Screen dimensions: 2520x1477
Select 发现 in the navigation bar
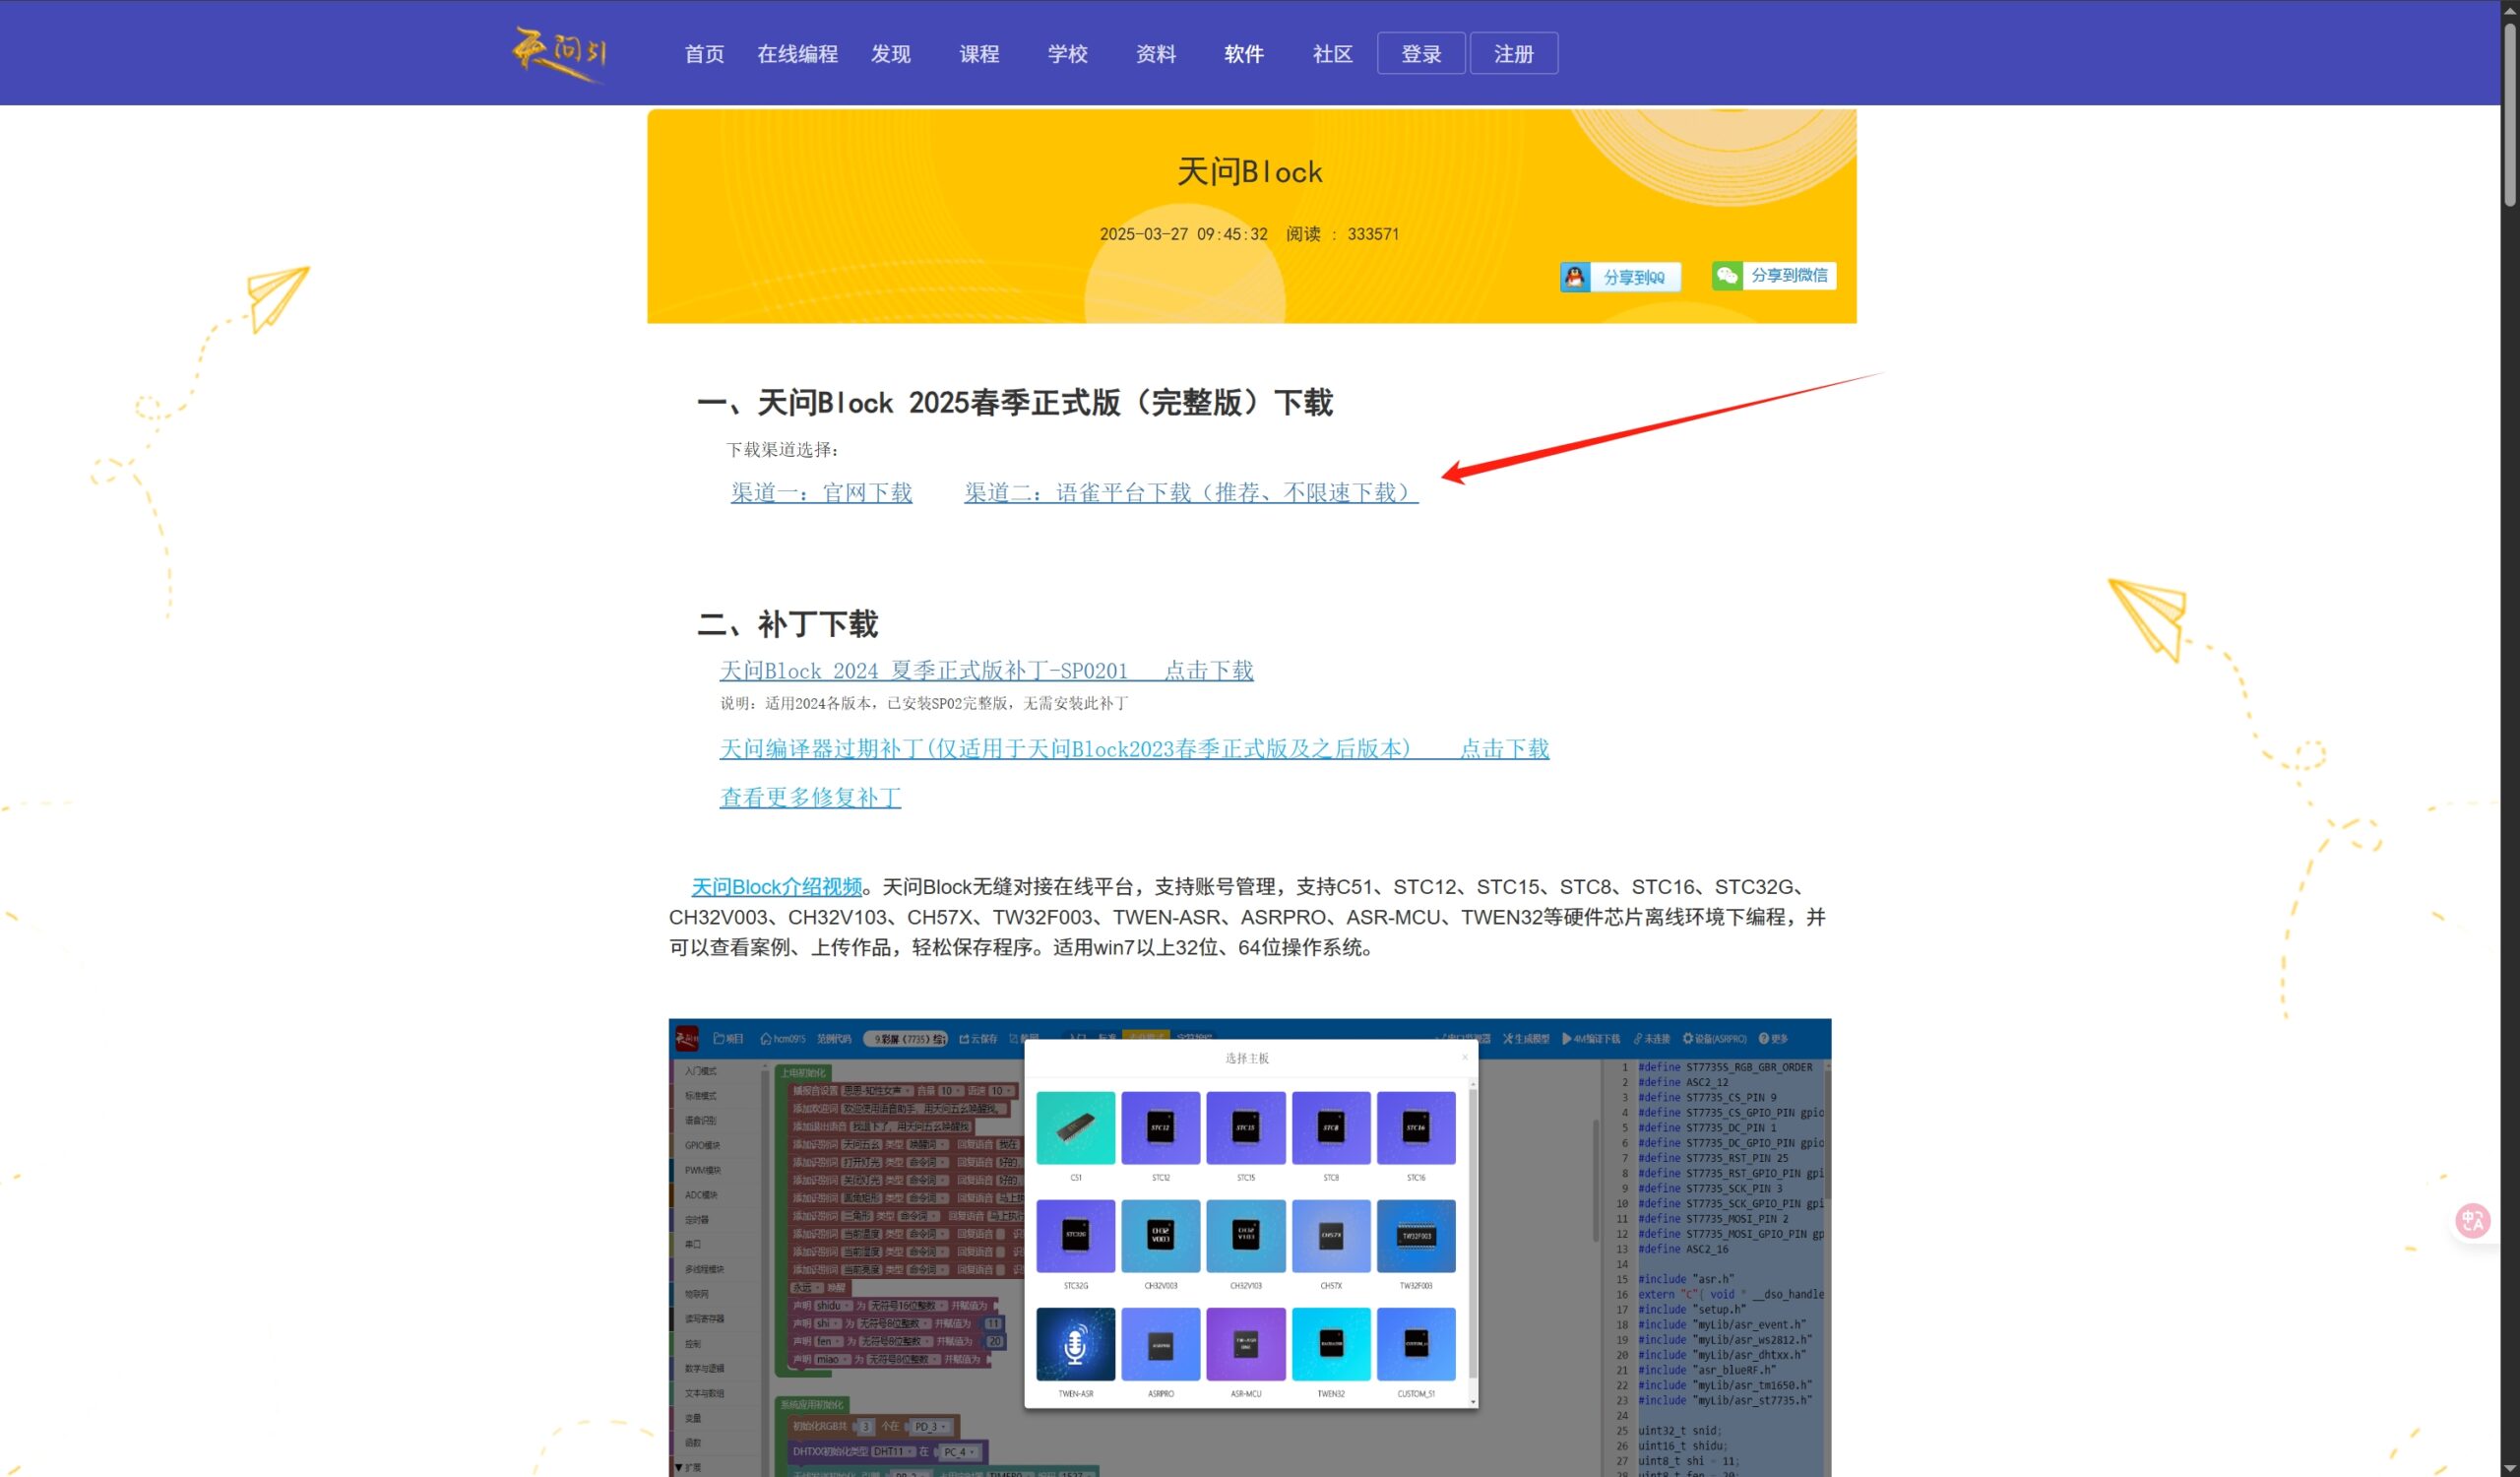[890, 54]
